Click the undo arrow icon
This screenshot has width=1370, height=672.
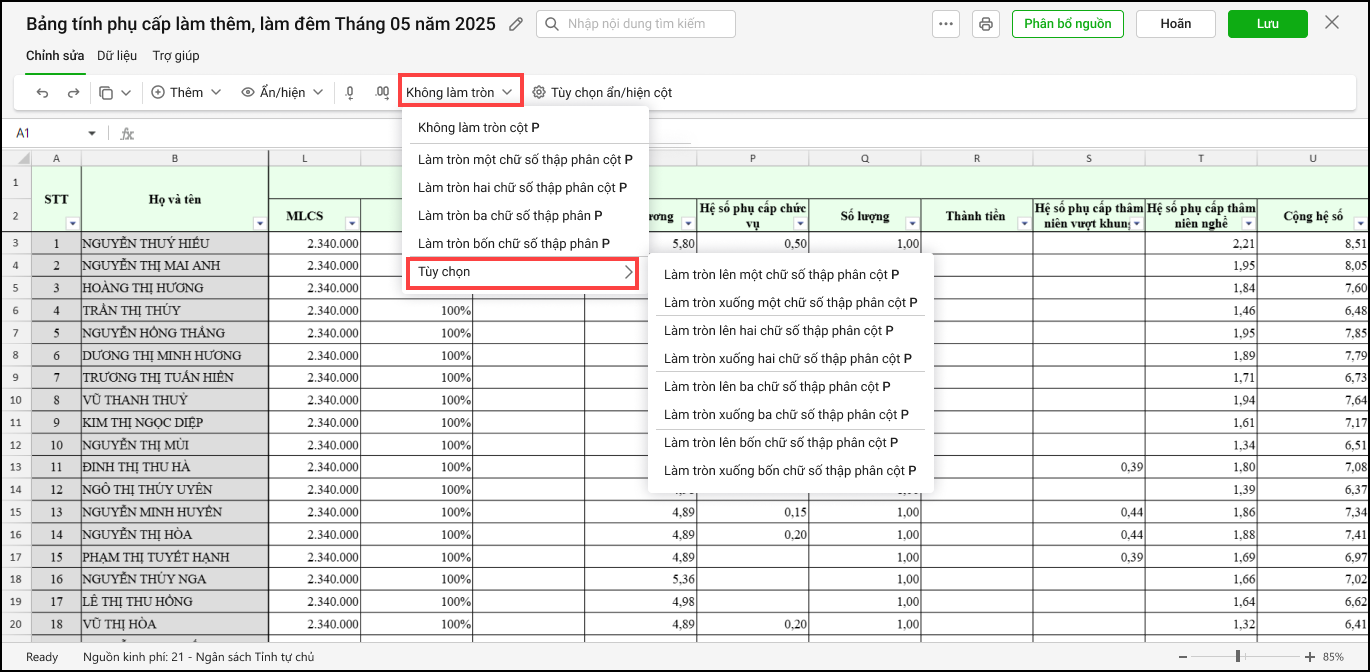(x=42, y=93)
